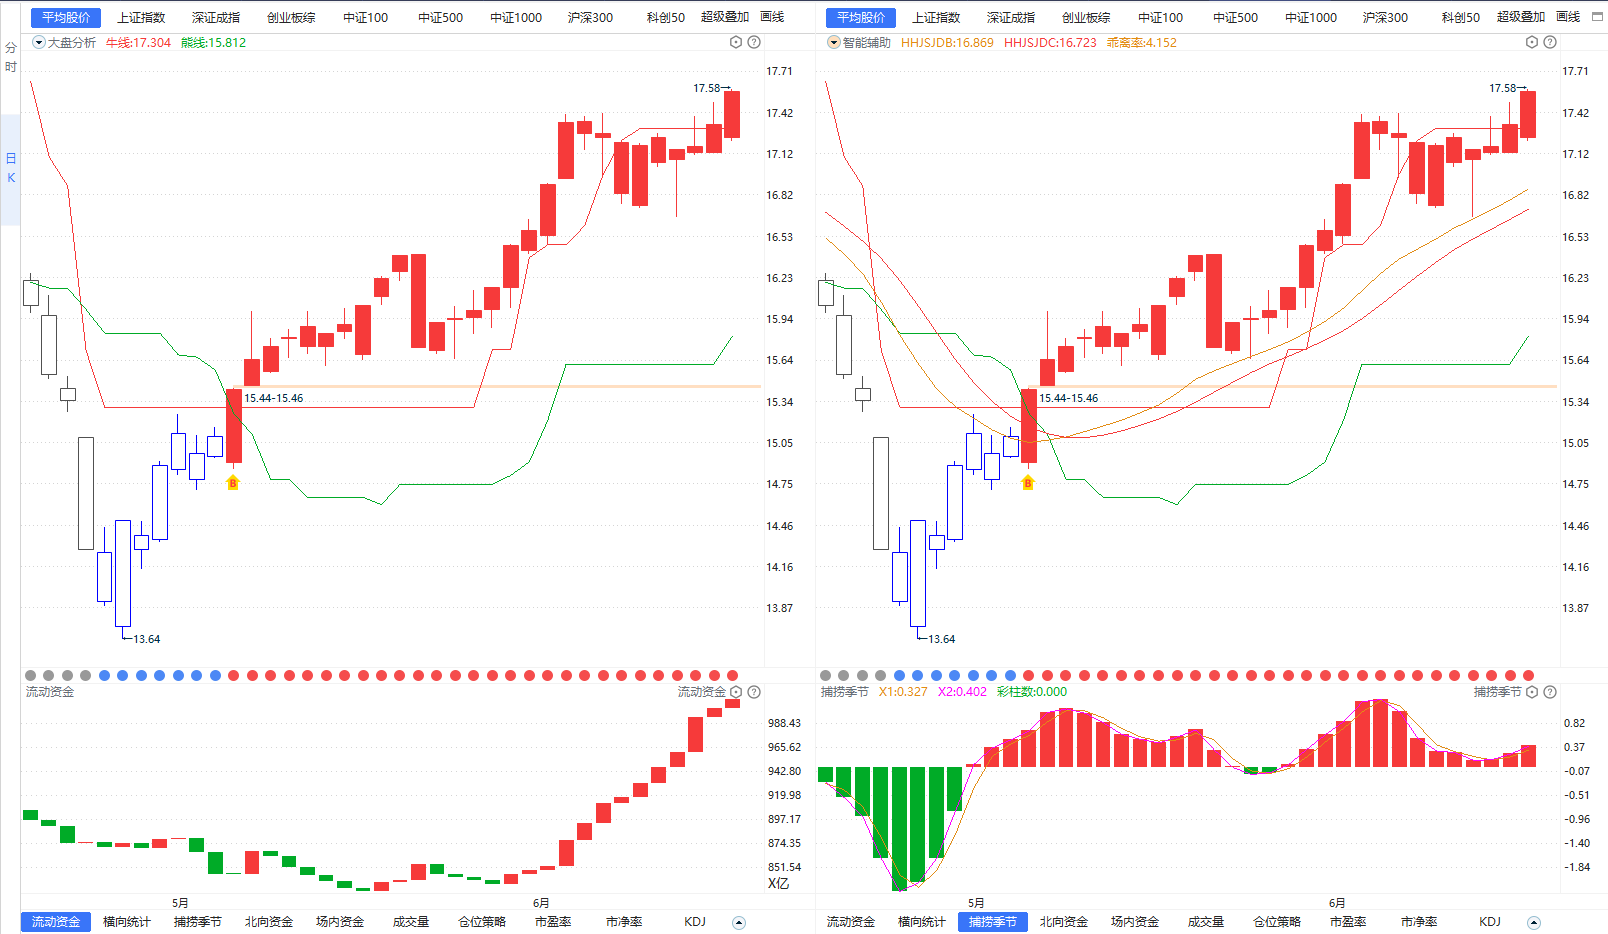Image resolution: width=1608 pixels, height=934 pixels.
Task: Select 成交量 indicator in right bottom tabs
Action: point(1206,922)
